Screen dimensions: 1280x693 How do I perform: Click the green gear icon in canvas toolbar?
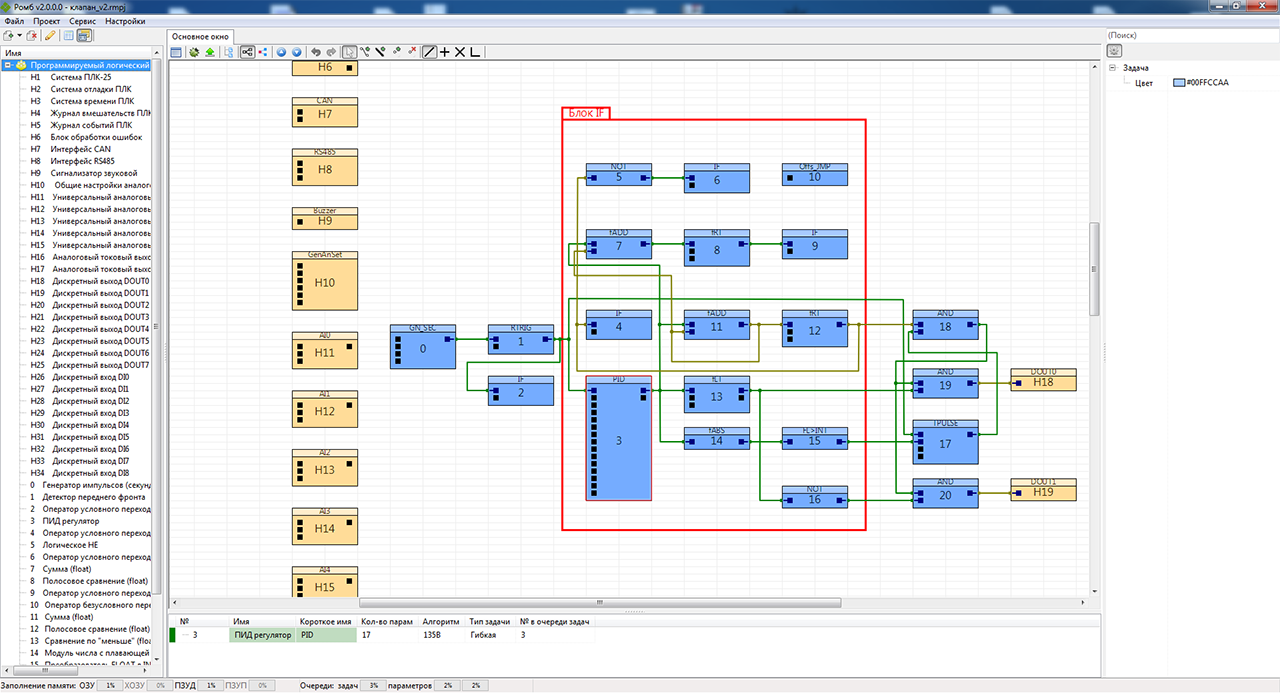[x=194, y=52]
